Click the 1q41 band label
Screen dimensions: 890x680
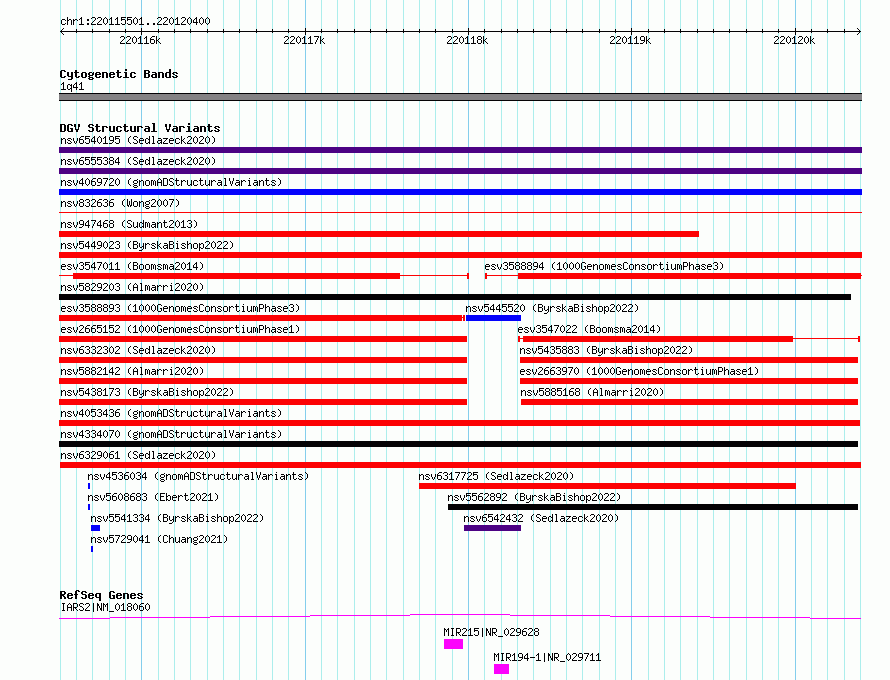tap(72, 86)
